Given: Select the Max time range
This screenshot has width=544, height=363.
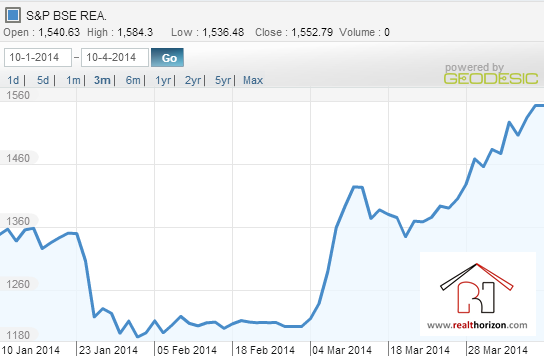Looking at the screenshot, I should pyautogui.click(x=253, y=80).
